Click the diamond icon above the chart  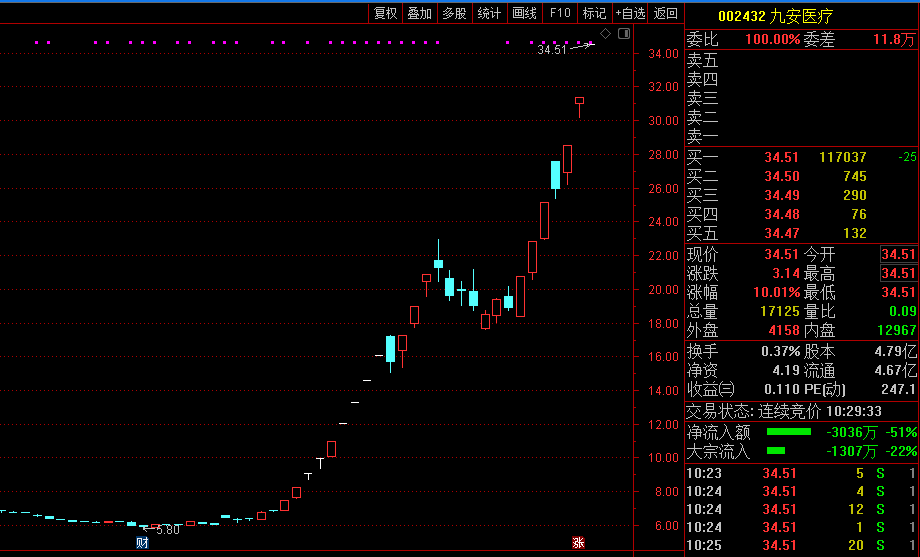click(x=606, y=33)
